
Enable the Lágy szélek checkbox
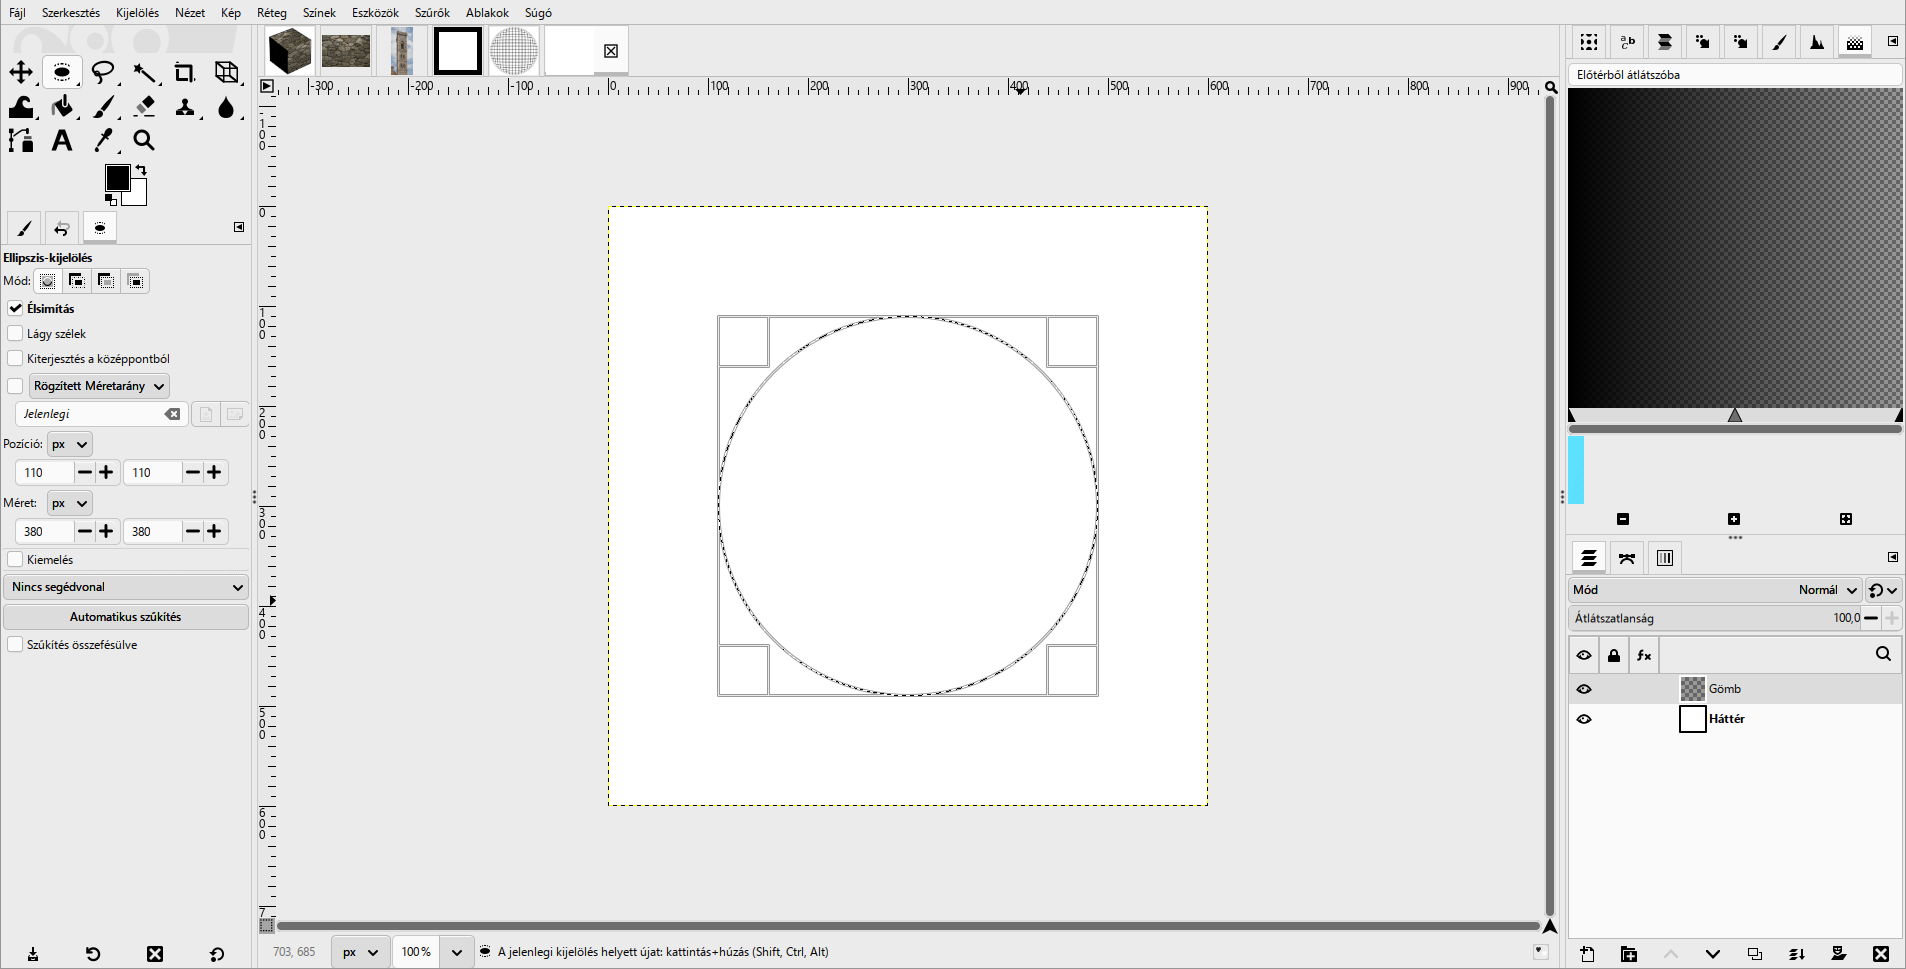click(15, 333)
